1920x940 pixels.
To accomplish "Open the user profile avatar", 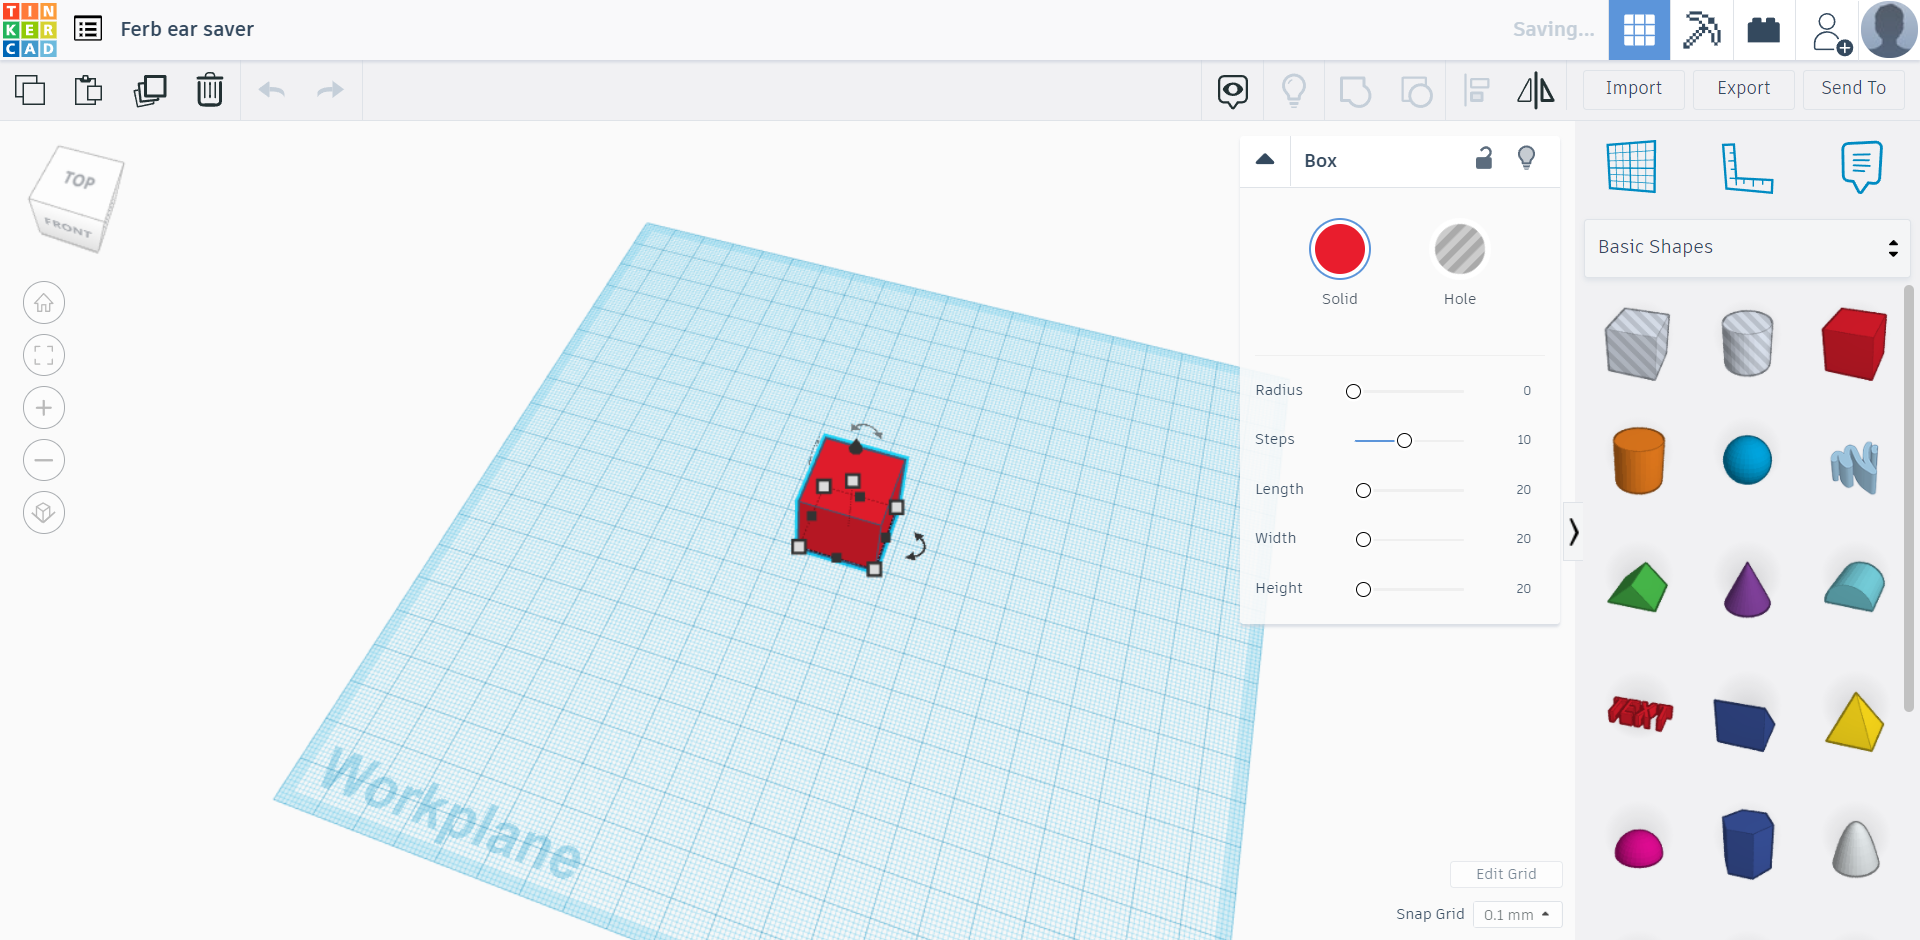I will click(1889, 29).
